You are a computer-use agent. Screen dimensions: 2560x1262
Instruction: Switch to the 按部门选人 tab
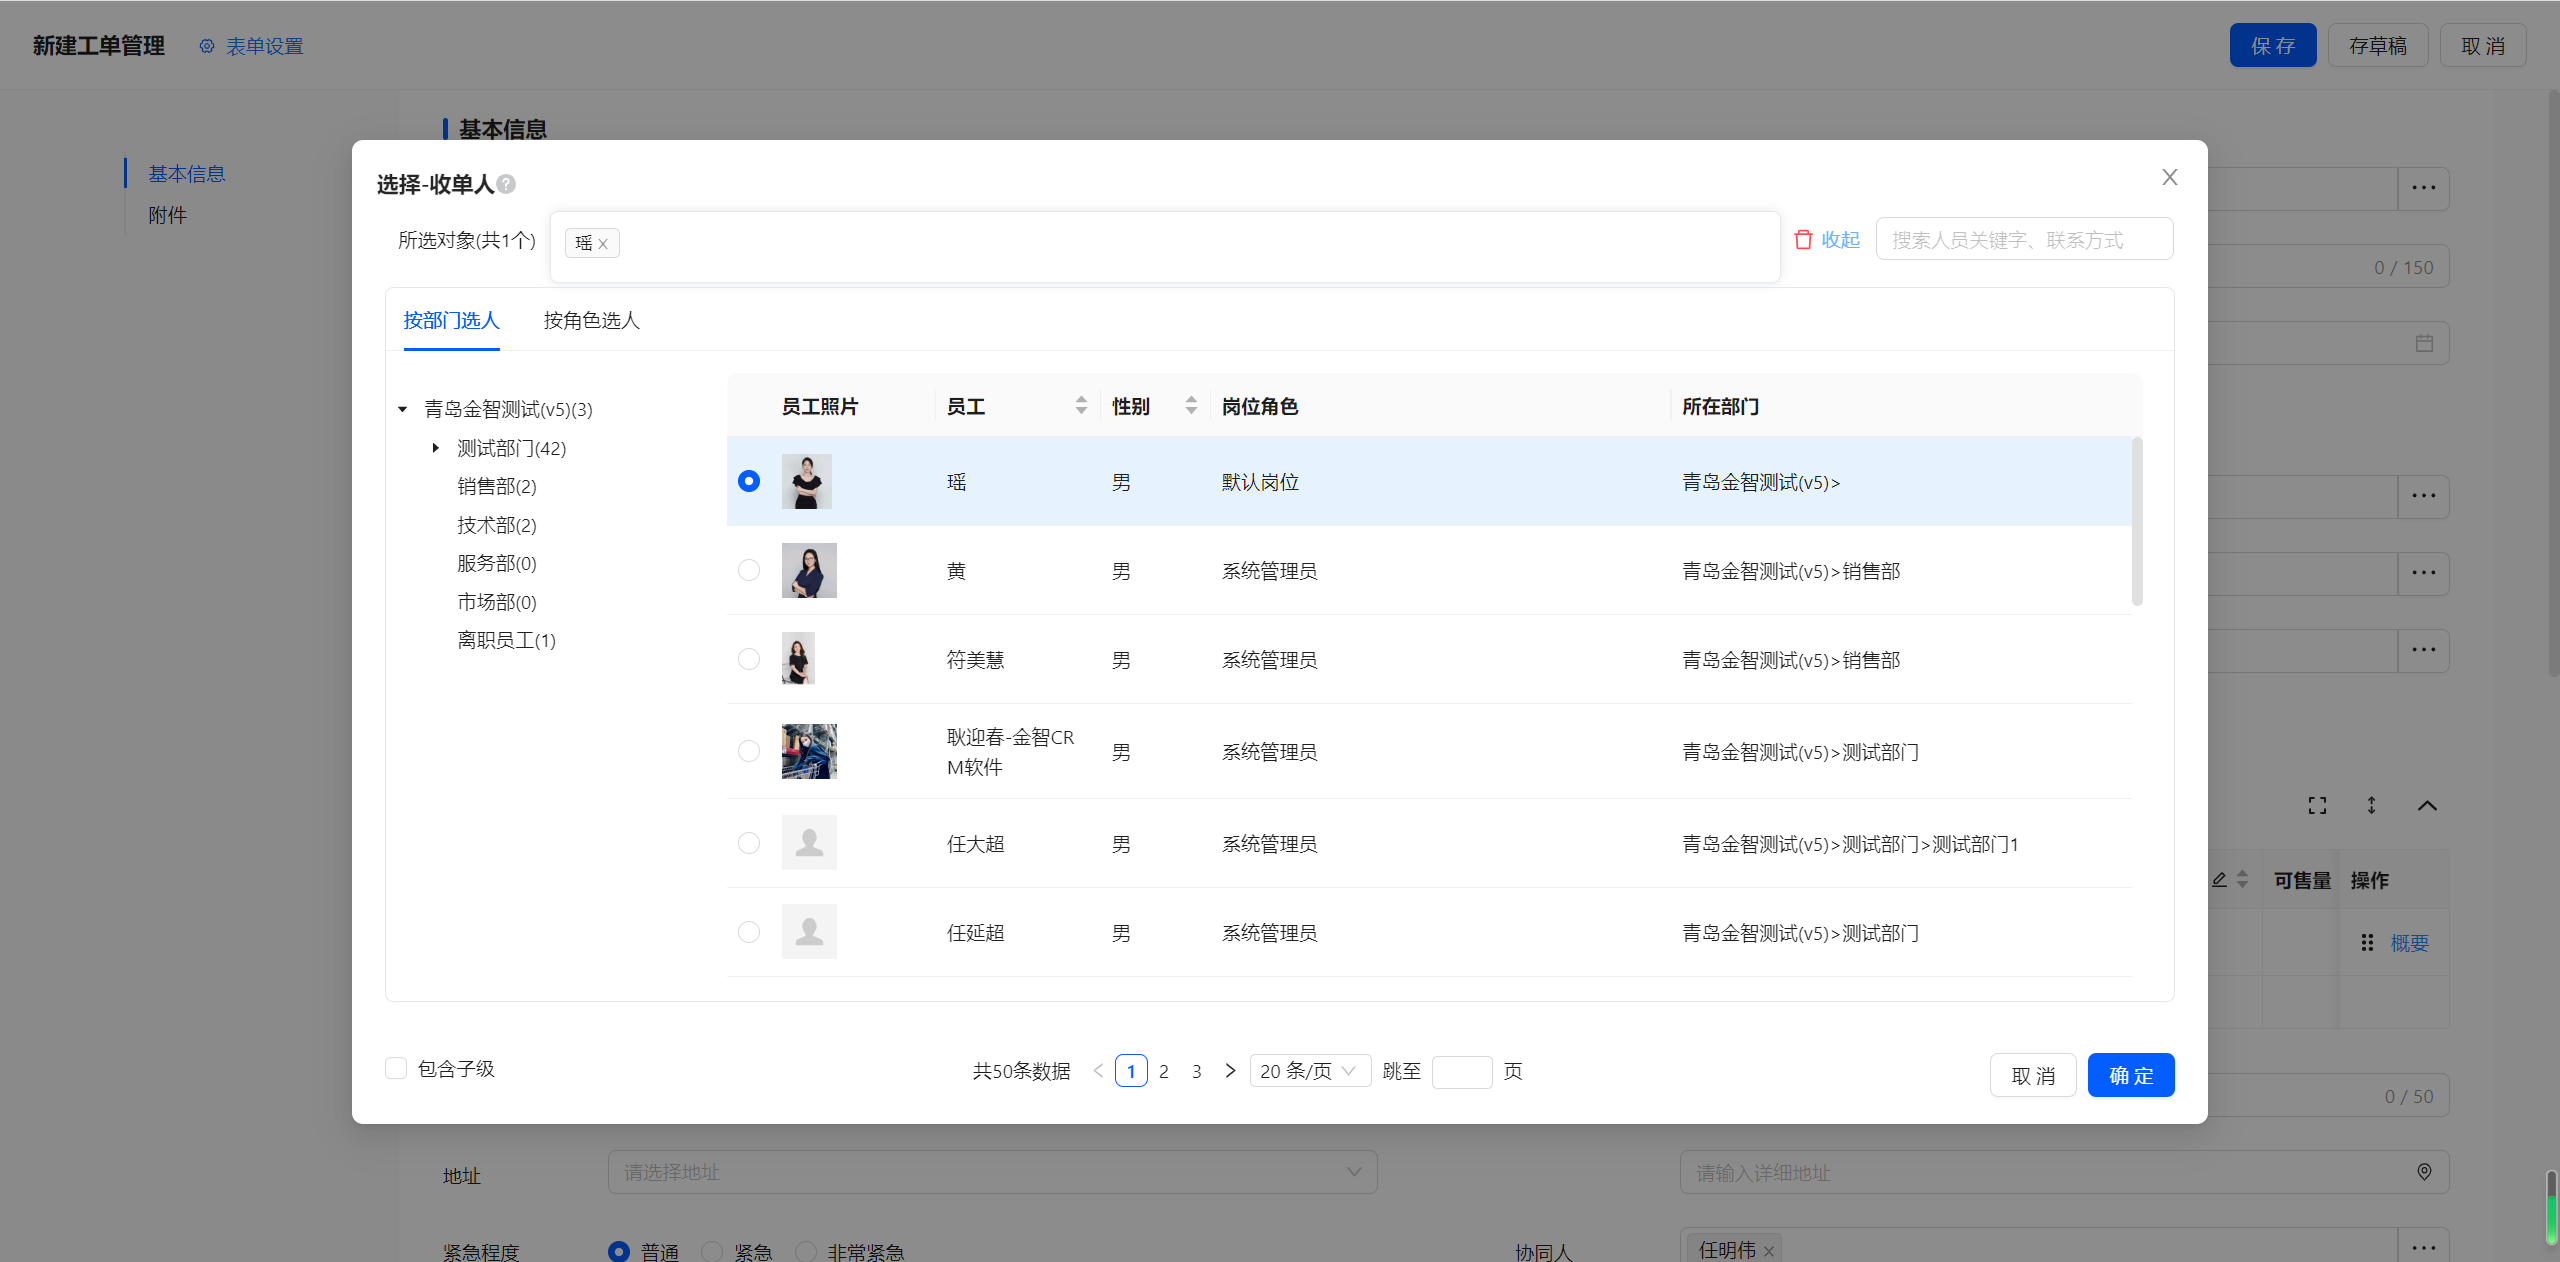[x=451, y=320]
